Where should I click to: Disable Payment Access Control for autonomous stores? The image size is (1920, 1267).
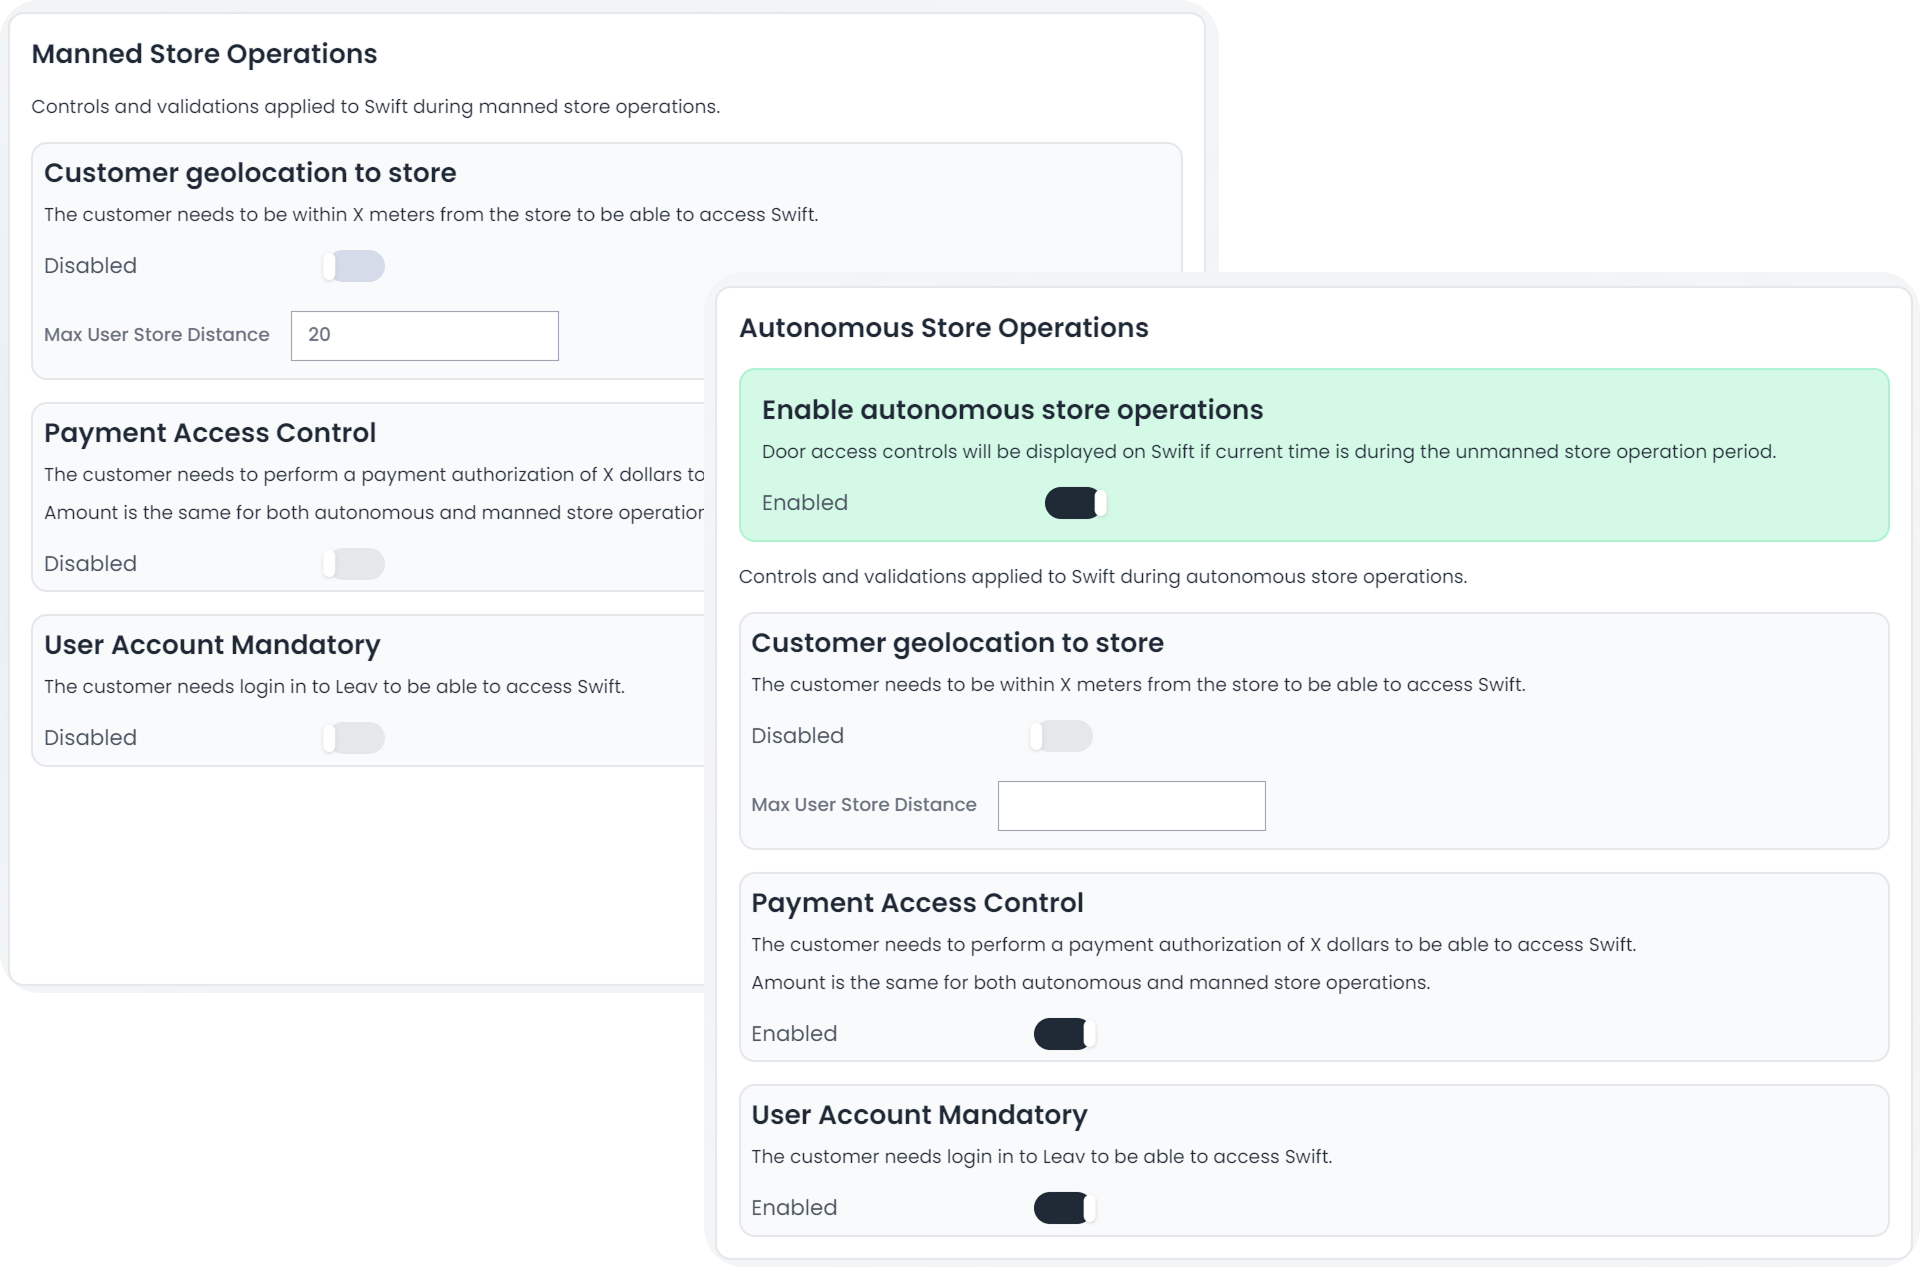click(1064, 1033)
